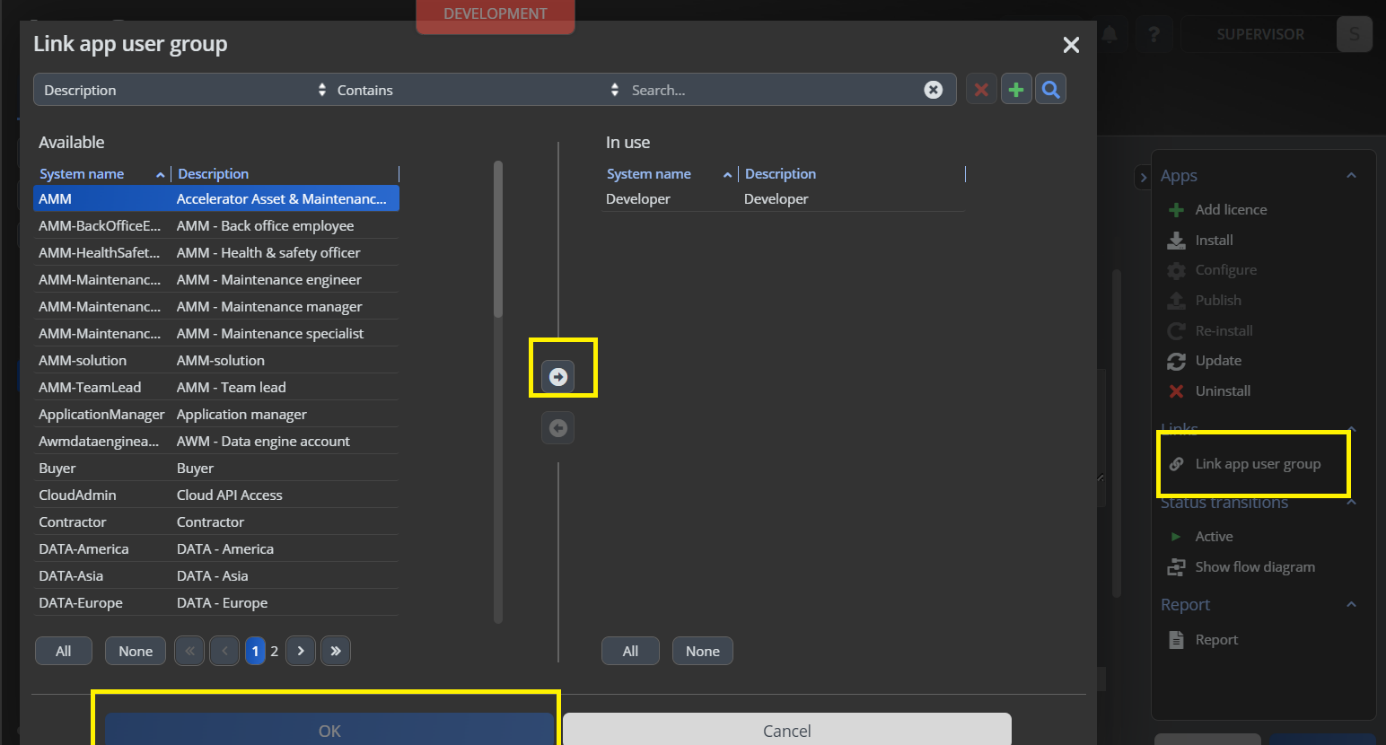
Task: Select the AMM-TeamLead row
Action: click(216, 388)
